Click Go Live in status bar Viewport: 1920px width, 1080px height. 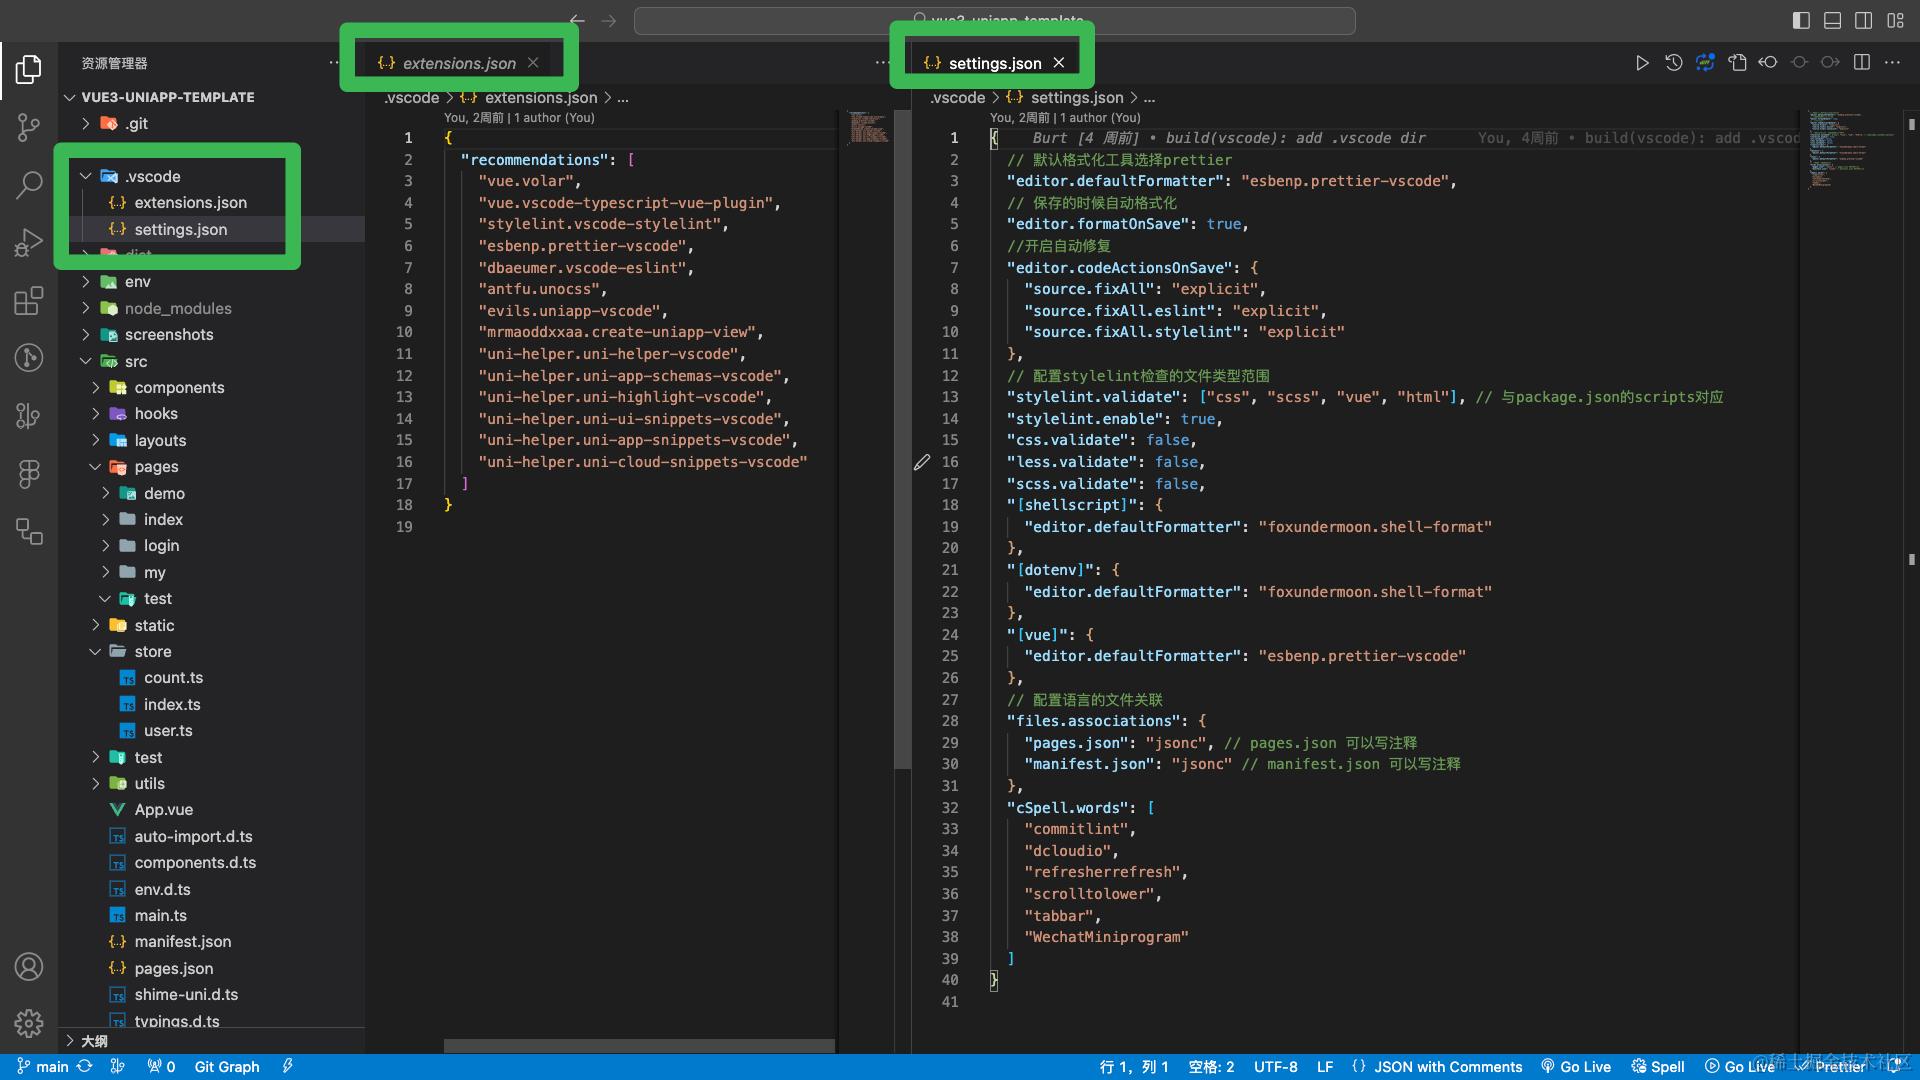click(x=1577, y=1067)
